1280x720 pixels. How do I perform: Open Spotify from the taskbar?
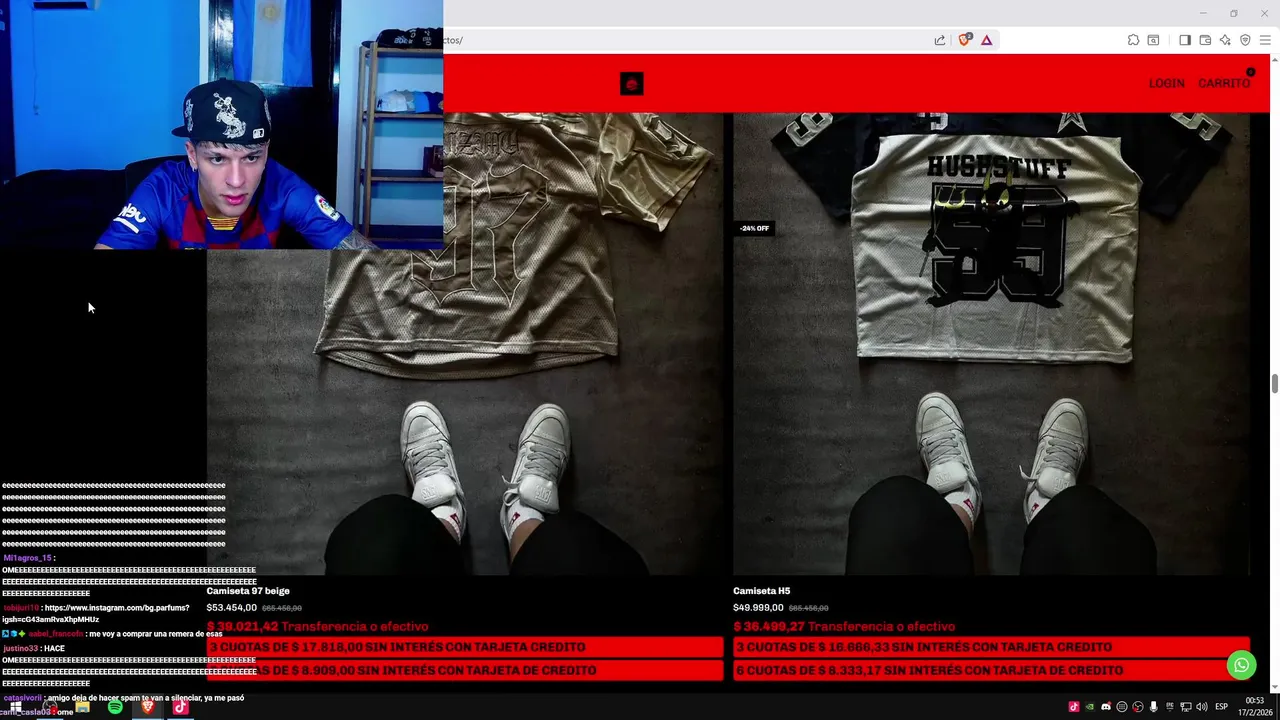[115, 707]
